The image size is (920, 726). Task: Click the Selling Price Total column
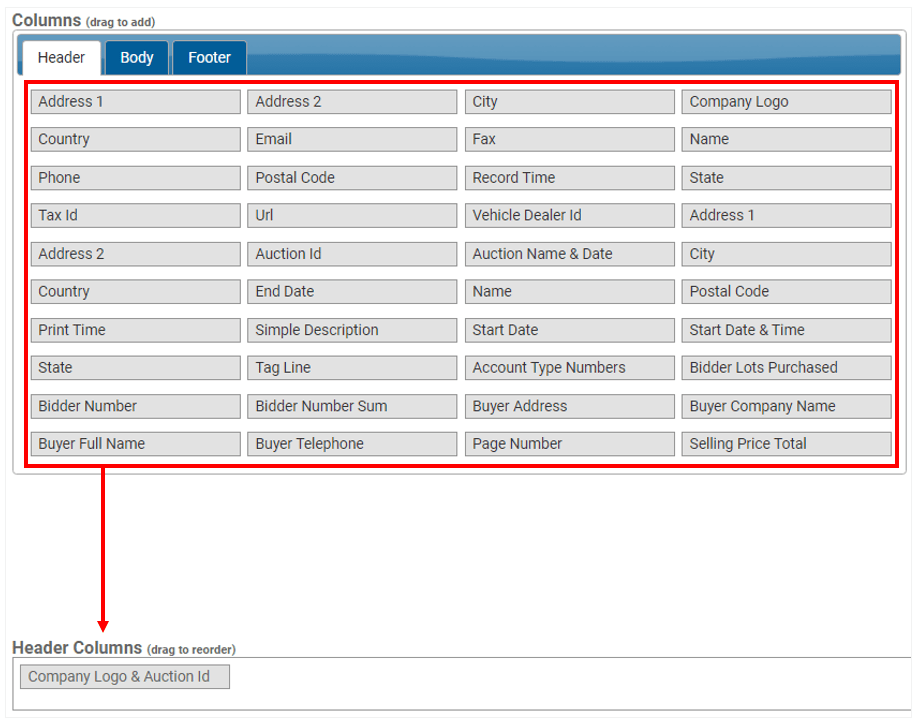point(786,444)
